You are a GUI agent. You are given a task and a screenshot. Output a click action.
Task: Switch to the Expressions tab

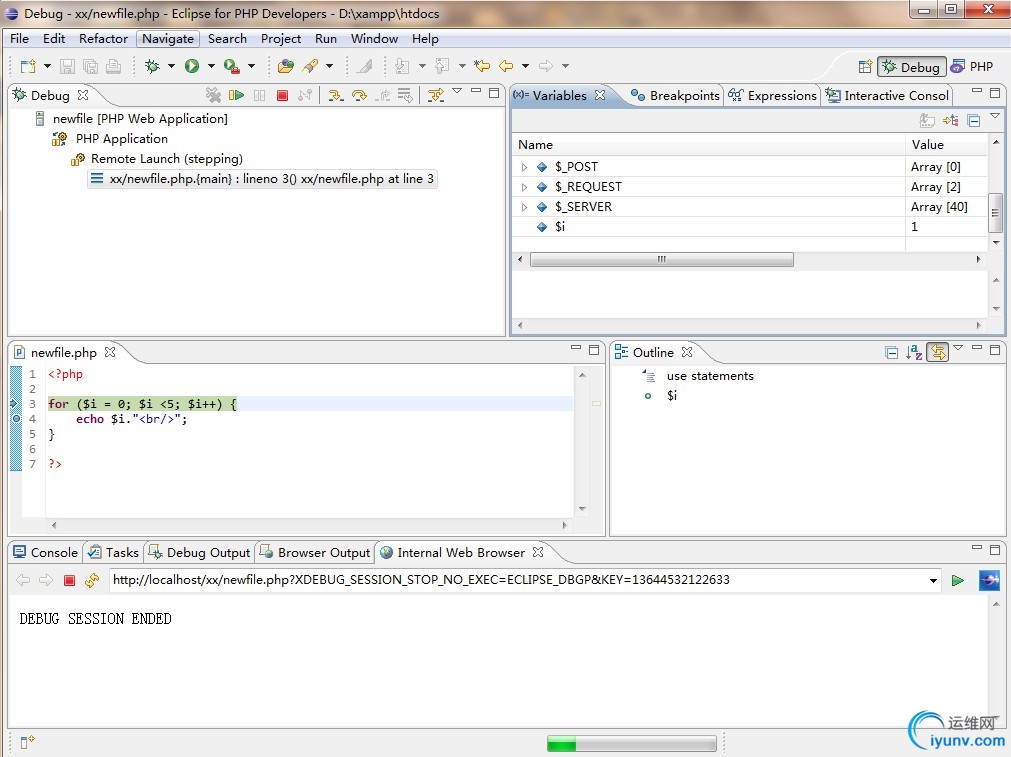click(x=772, y=95)
